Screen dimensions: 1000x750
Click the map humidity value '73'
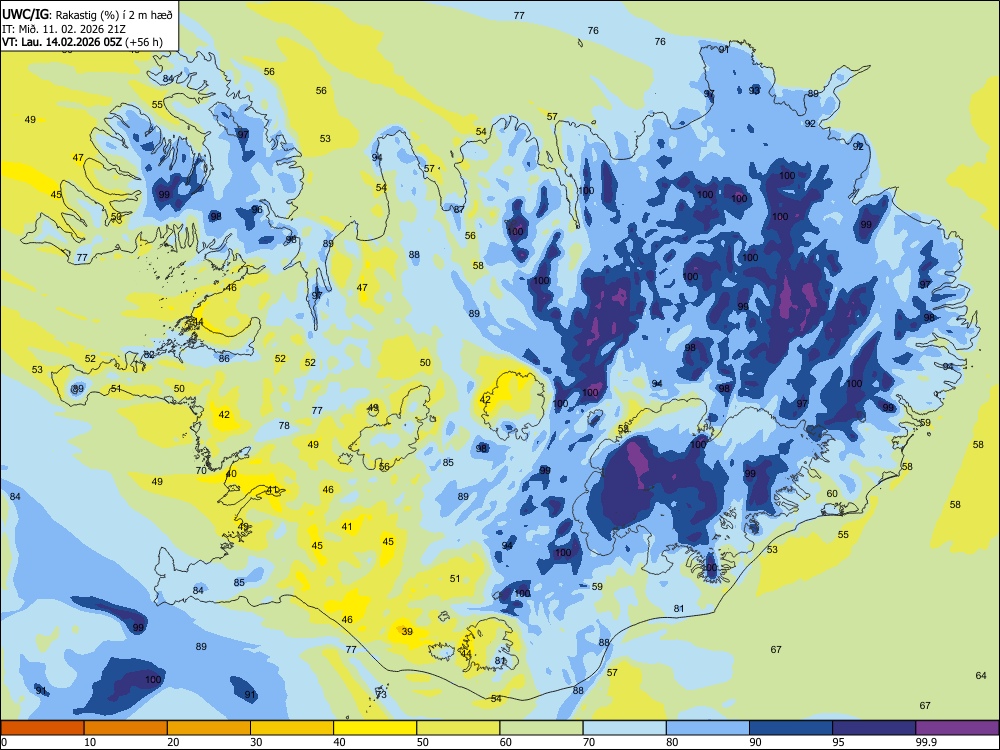pos(381,695)
